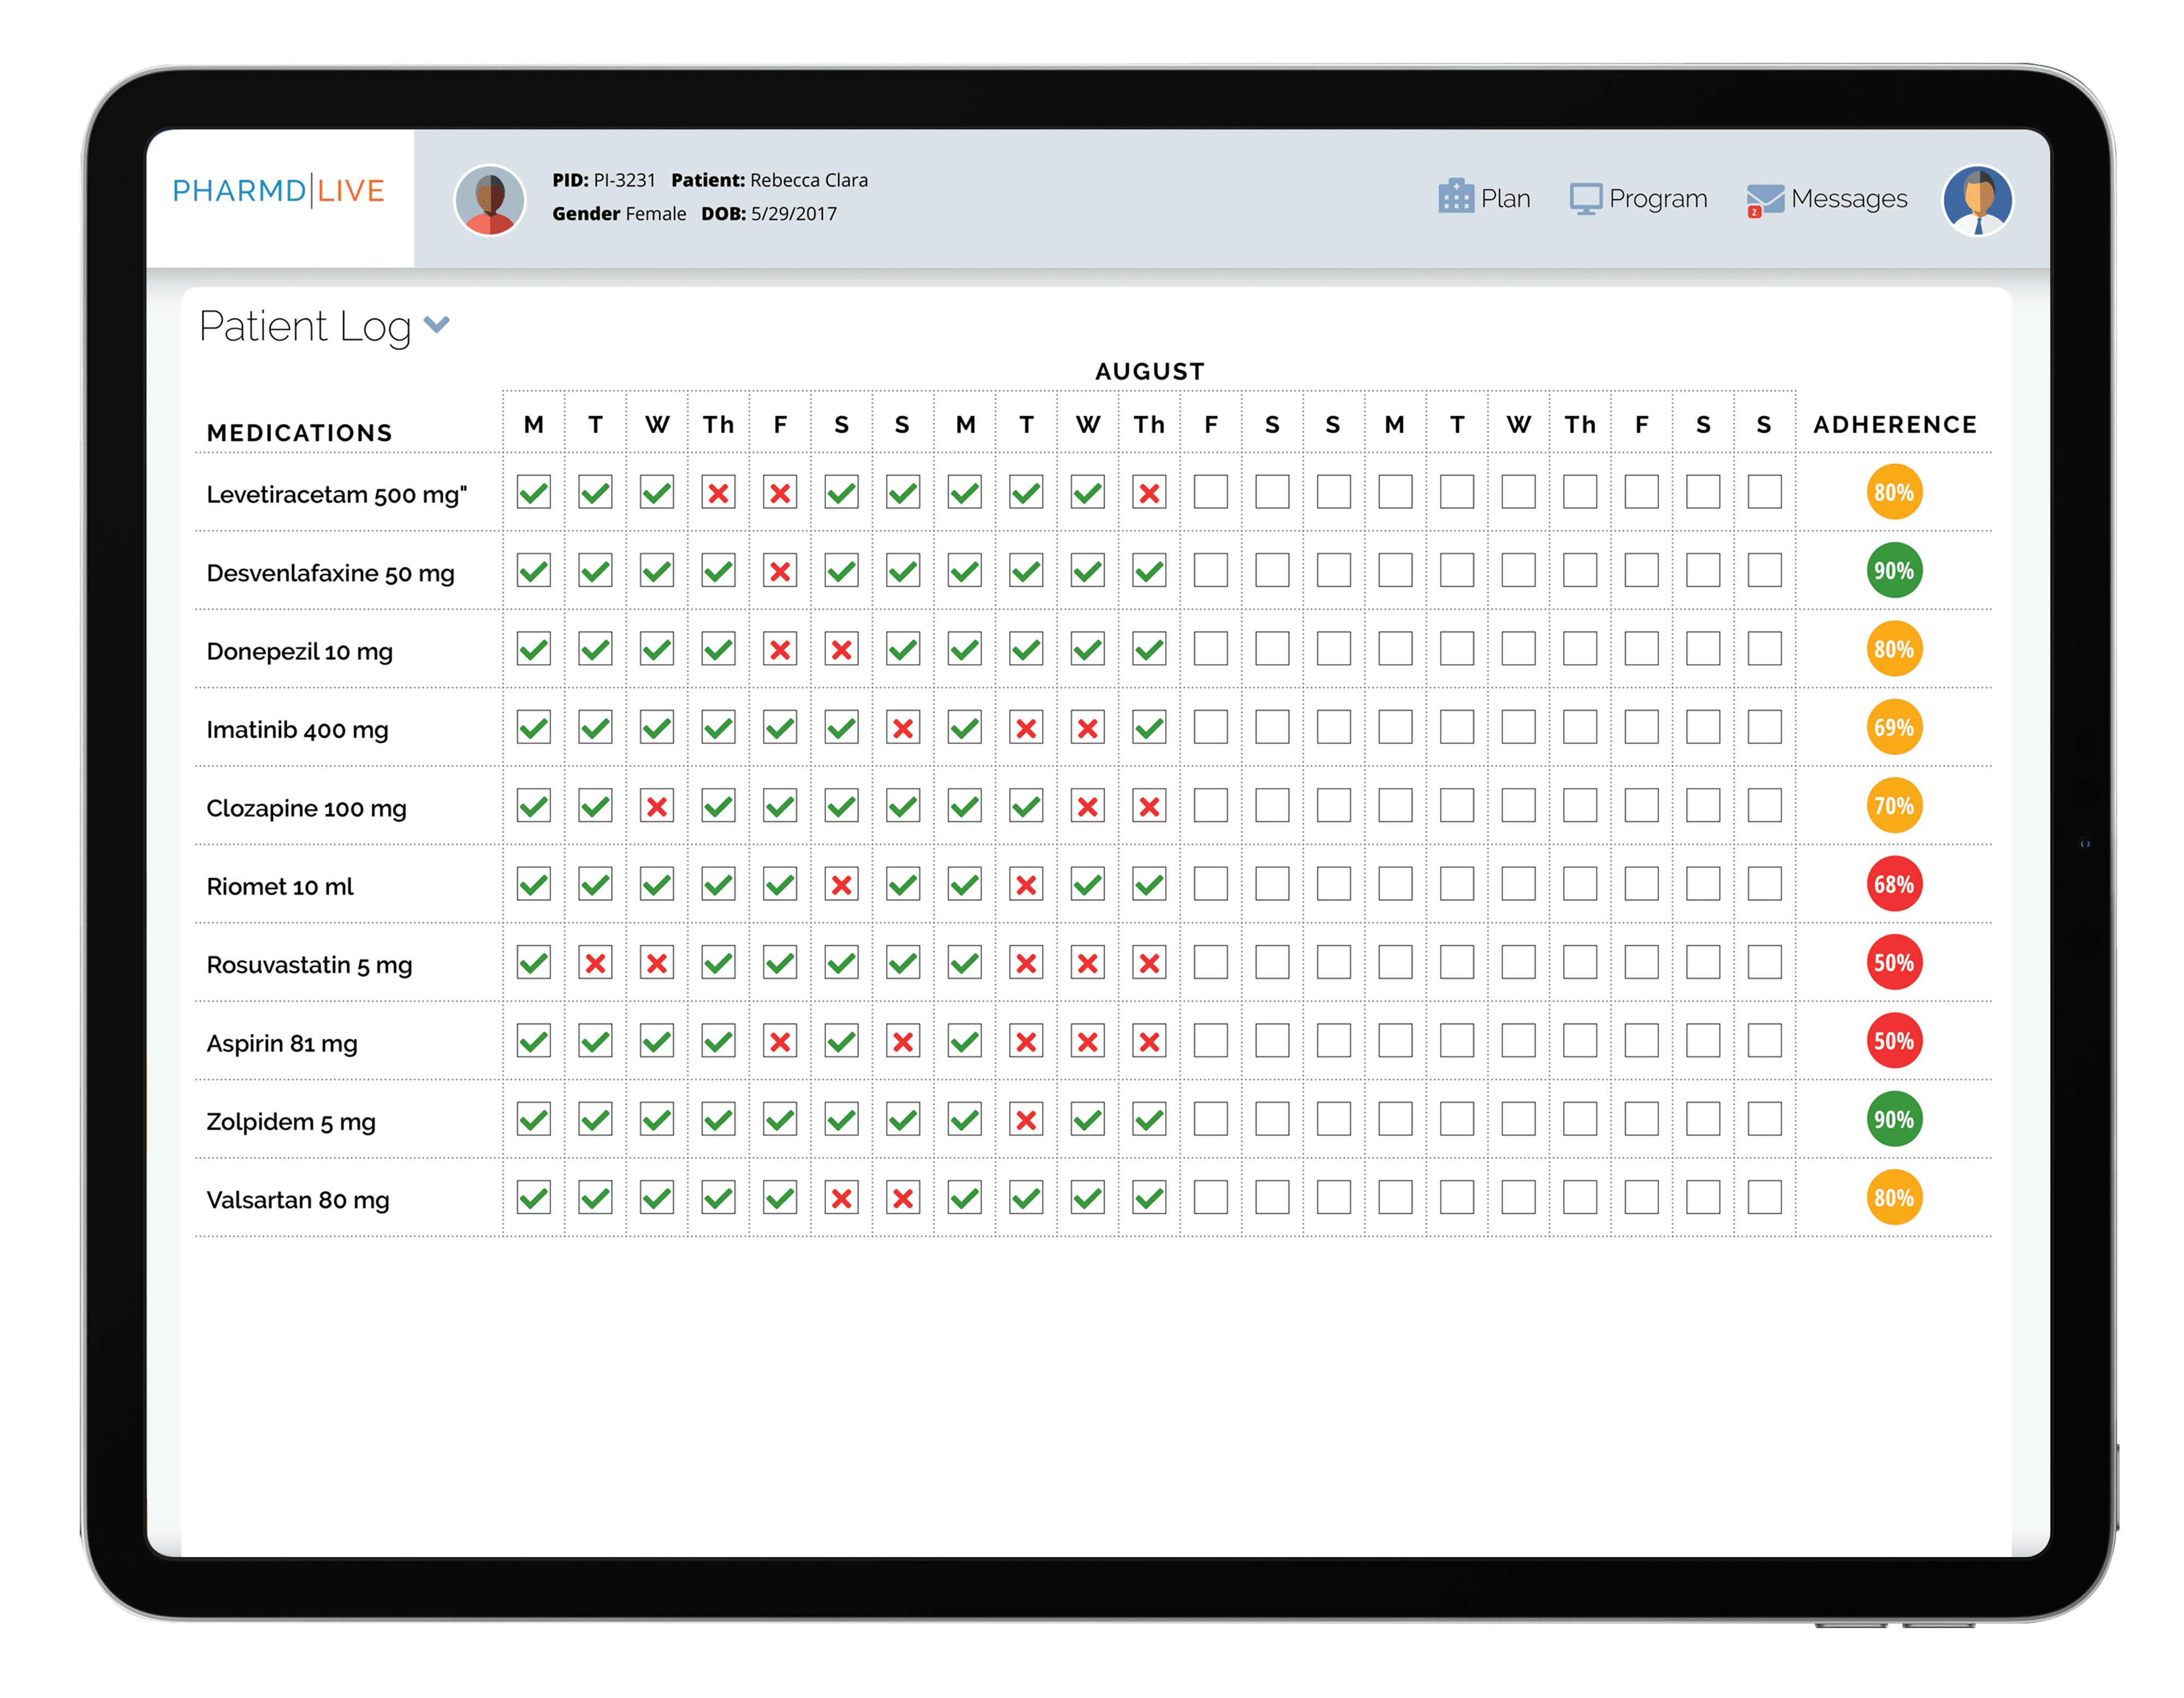Click the Rosuvastatin 5 mg medication name
The image size is (2184, 1698).
click(x=309, y=965)
